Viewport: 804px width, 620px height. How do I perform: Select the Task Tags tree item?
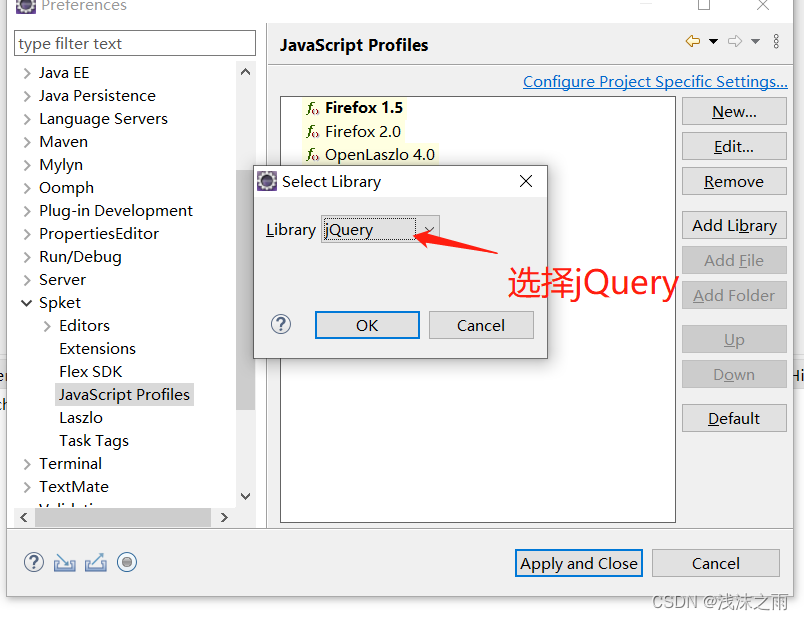tap(94, 441)
